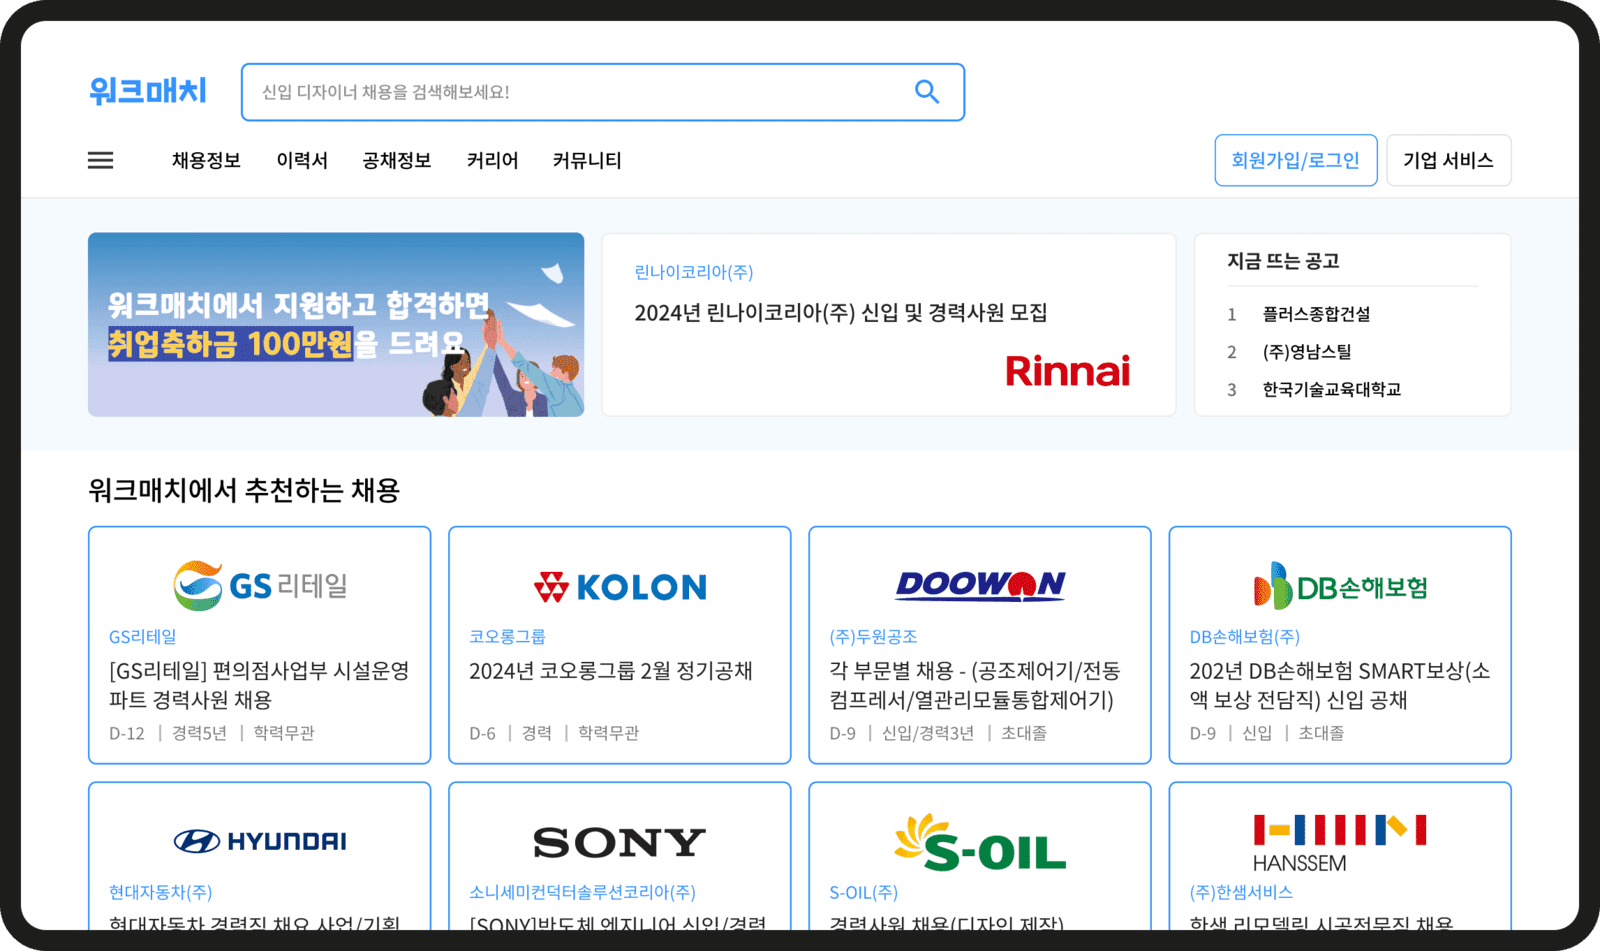
Task: Click the 린나이코리아(주) company link
Action: [x=694, y=272]
